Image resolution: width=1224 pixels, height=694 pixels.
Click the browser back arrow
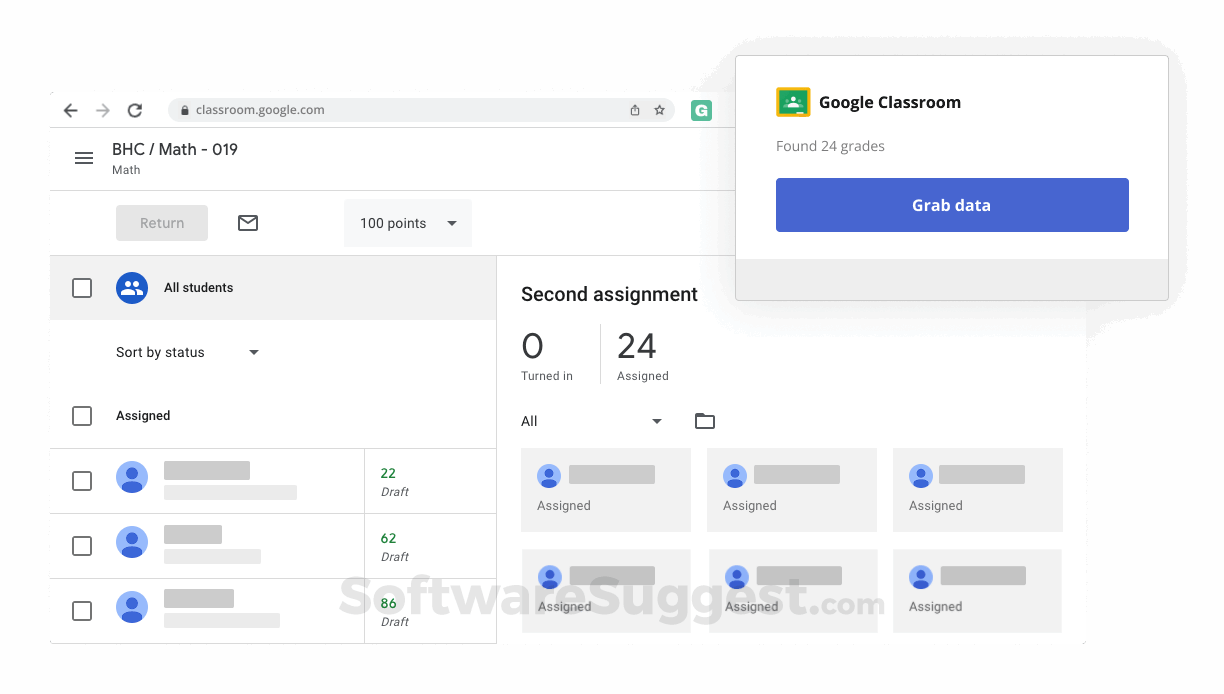pyautogui.click(x=70, y=110)
